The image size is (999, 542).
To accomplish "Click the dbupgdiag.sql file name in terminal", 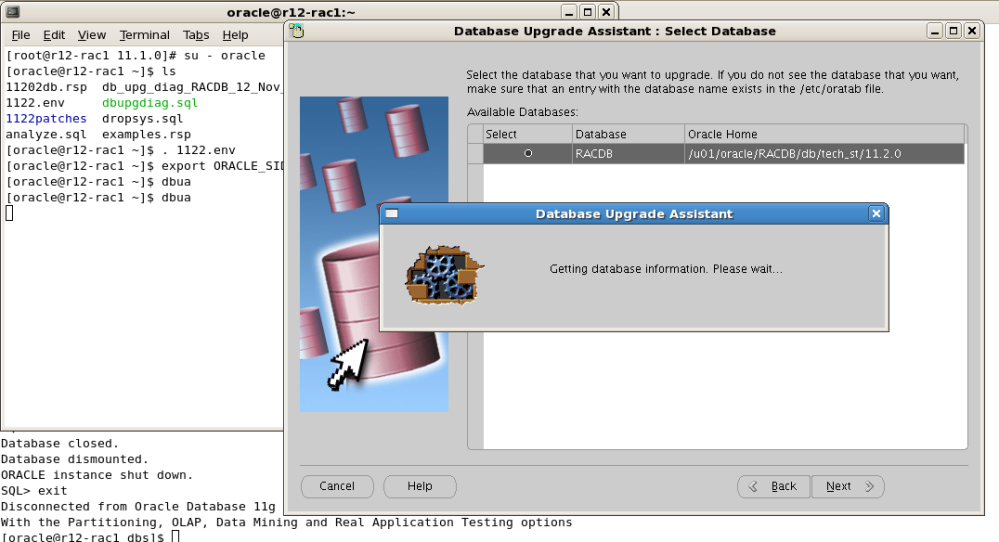I will click(150, 103).
